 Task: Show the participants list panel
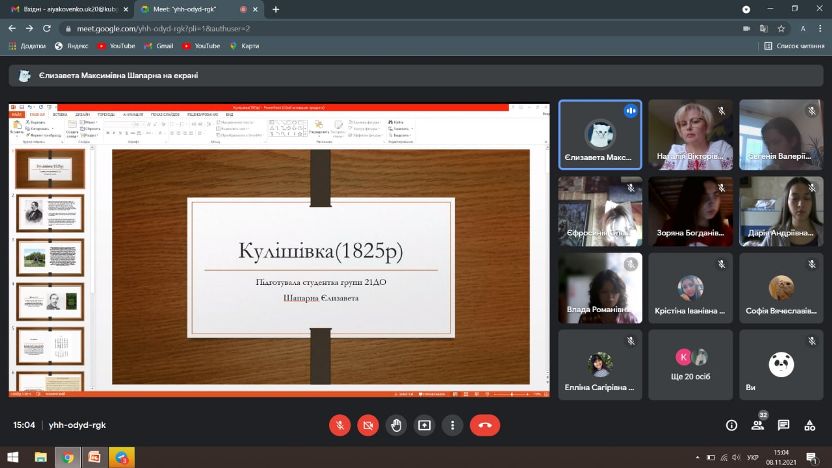(757, 425)
